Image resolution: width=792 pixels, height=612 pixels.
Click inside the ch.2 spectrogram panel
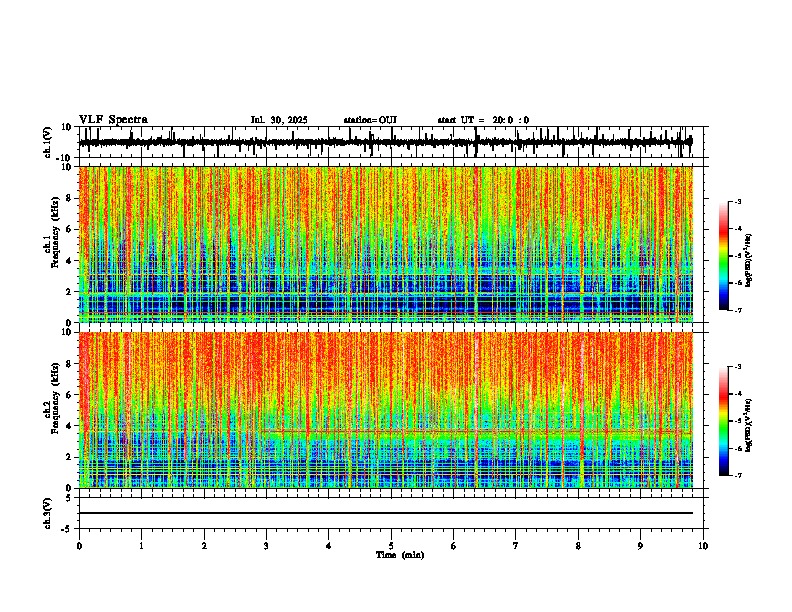point(385,410)
